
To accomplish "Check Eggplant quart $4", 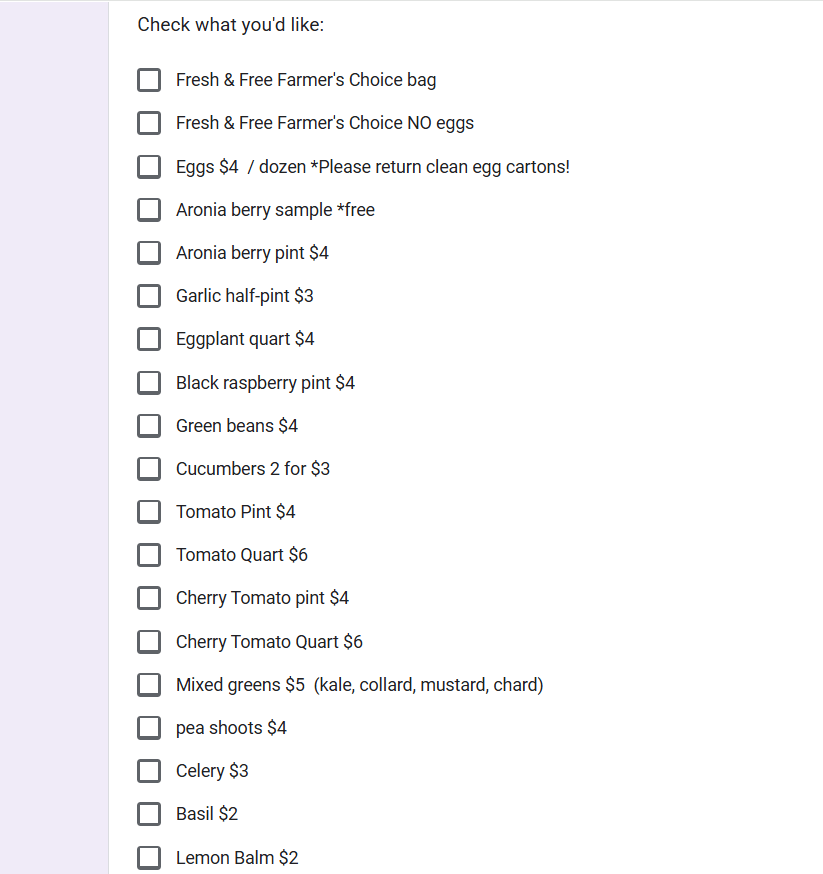I will click(x=149, y=339).
